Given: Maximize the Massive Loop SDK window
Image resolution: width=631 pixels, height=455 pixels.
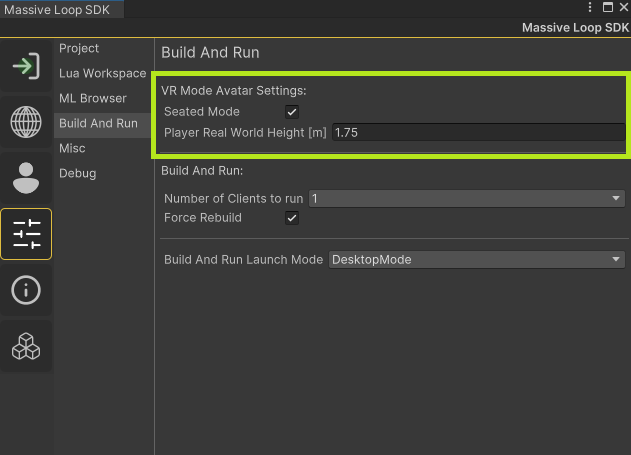Looking at the screenshot, I should (608, 7).
